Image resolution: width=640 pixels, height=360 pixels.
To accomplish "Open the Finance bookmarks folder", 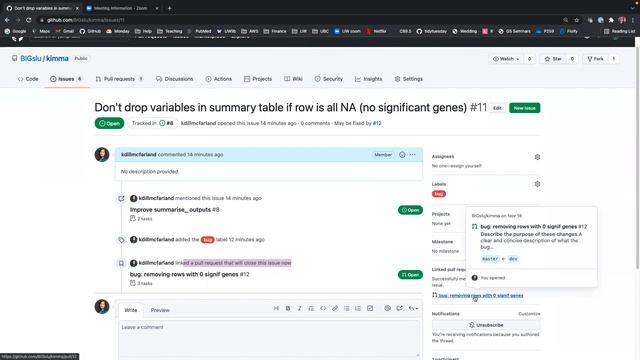I will pyautogui.click(x=275, y=31).
